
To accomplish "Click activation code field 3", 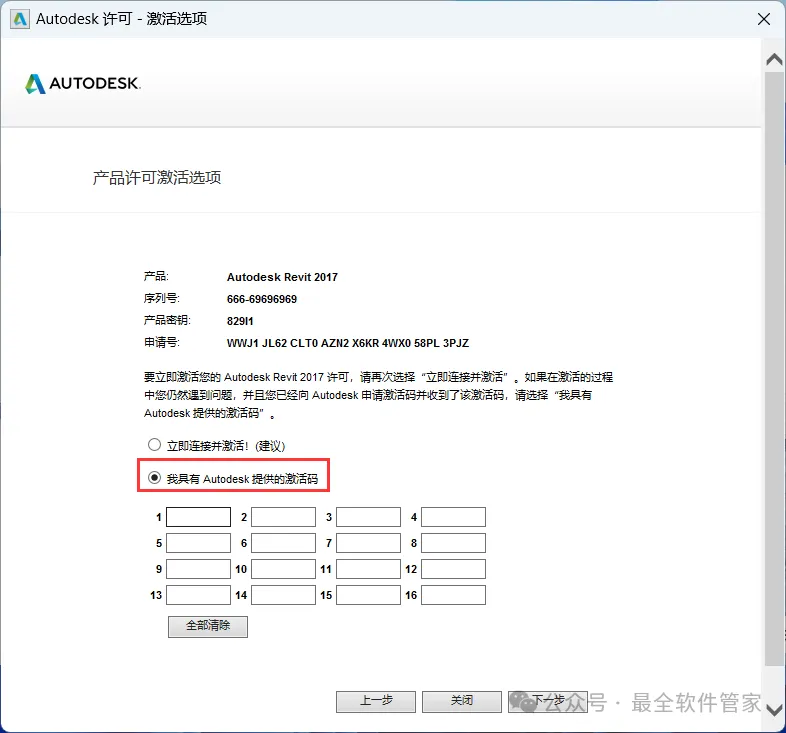I will [x=368, y=517].
